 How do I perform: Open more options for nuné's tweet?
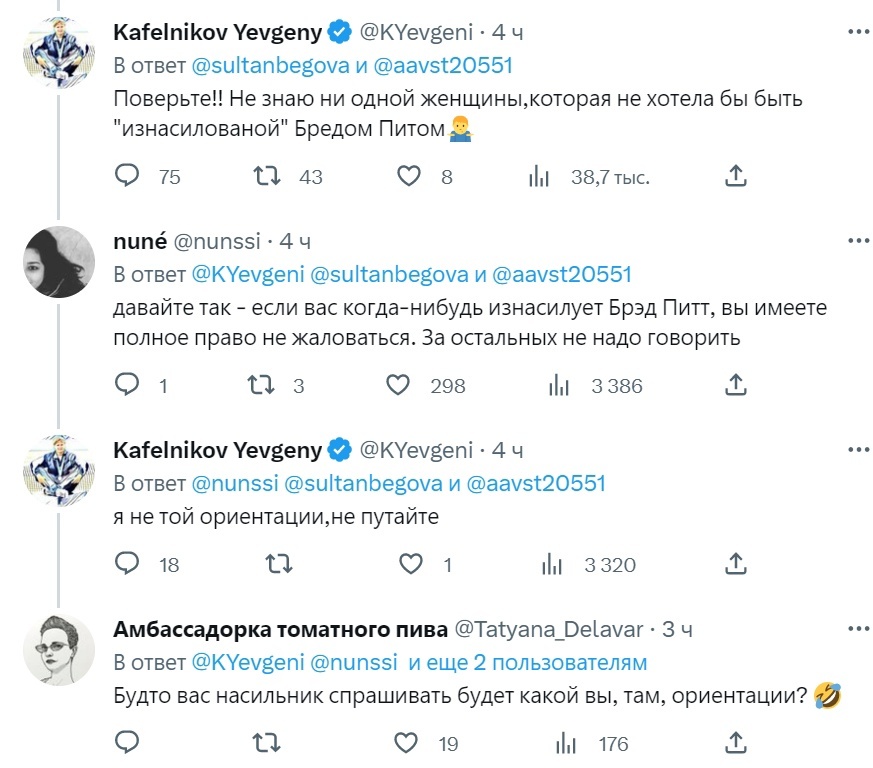tap(857, 242)
